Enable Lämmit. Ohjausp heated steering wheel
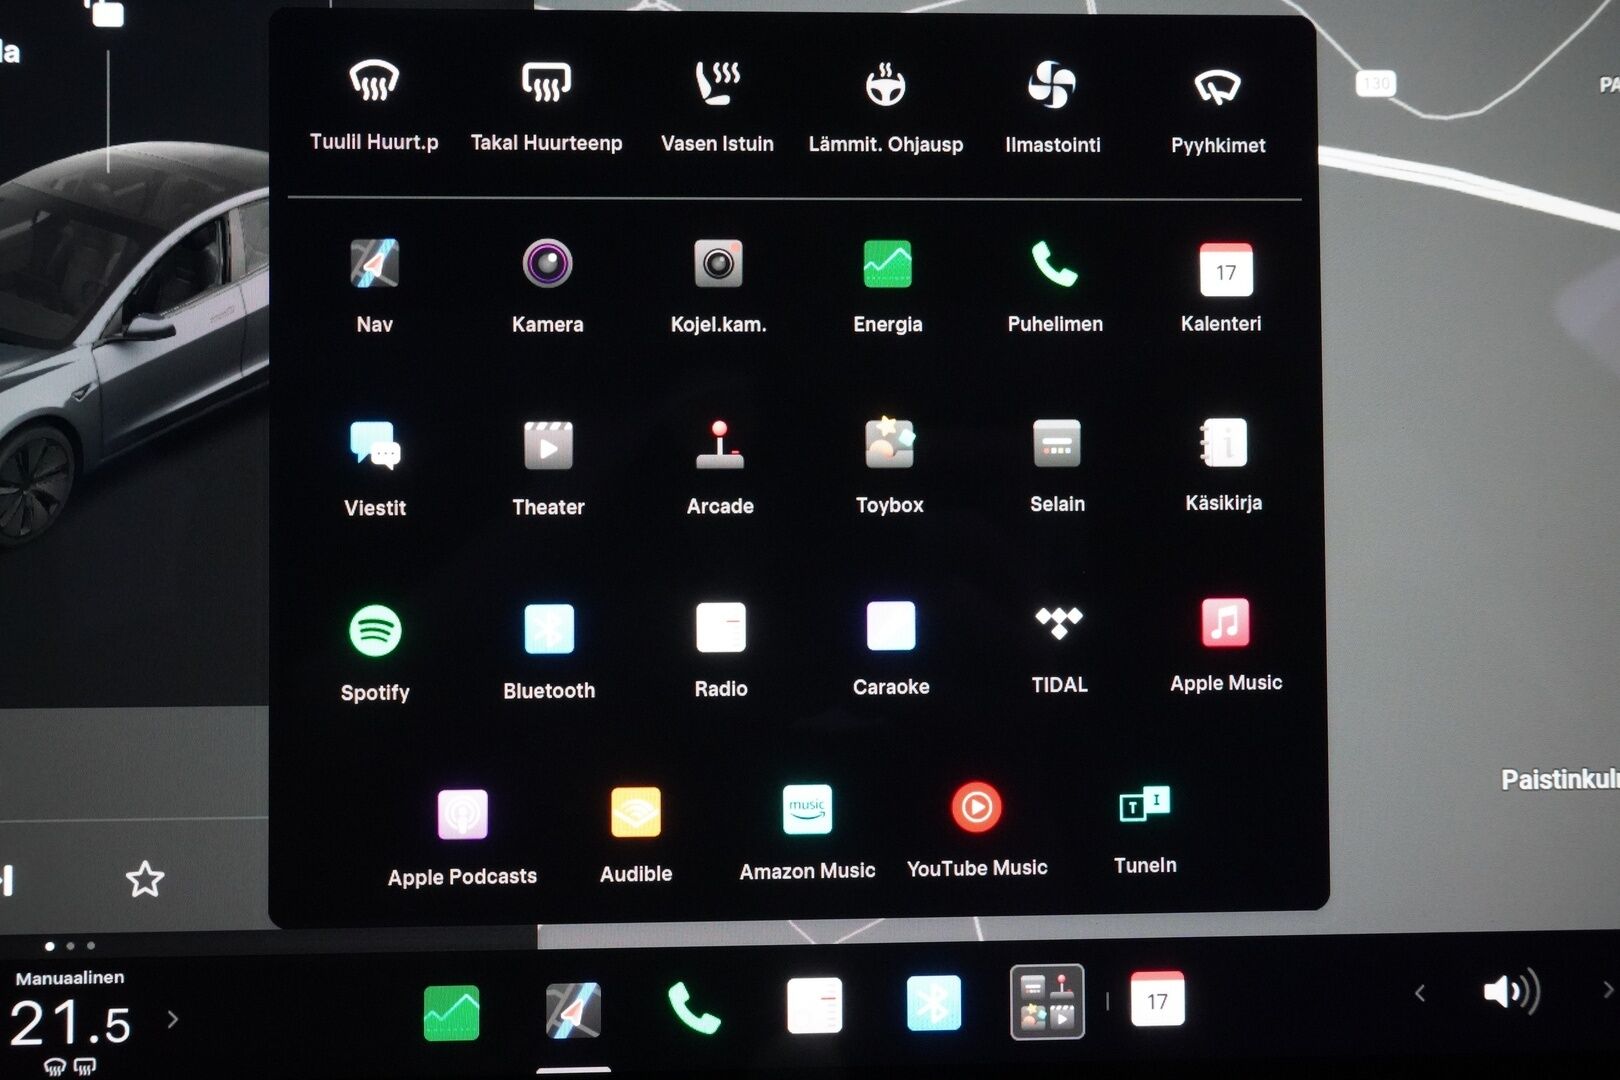Viewport: 1620px width, 1080px height. point(886,106)
